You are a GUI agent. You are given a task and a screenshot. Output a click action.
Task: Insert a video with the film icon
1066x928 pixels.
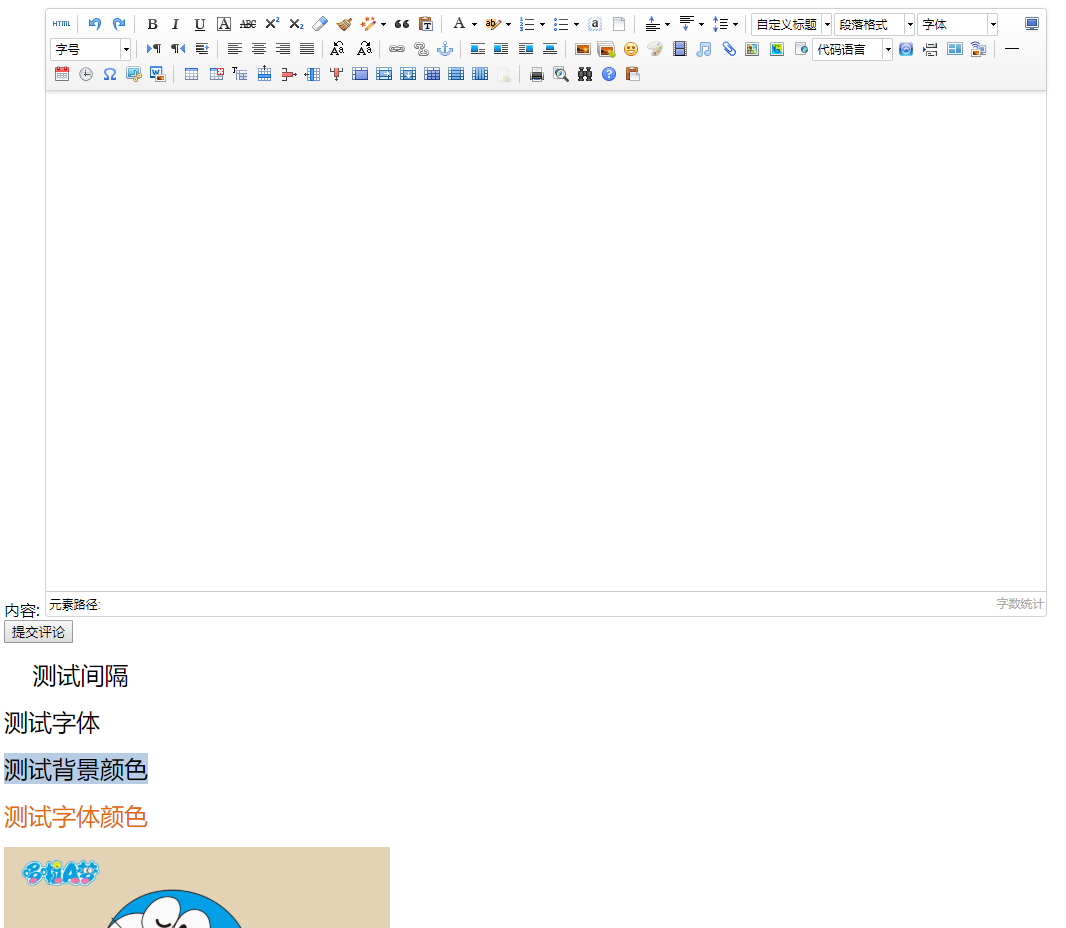(679, 49)
